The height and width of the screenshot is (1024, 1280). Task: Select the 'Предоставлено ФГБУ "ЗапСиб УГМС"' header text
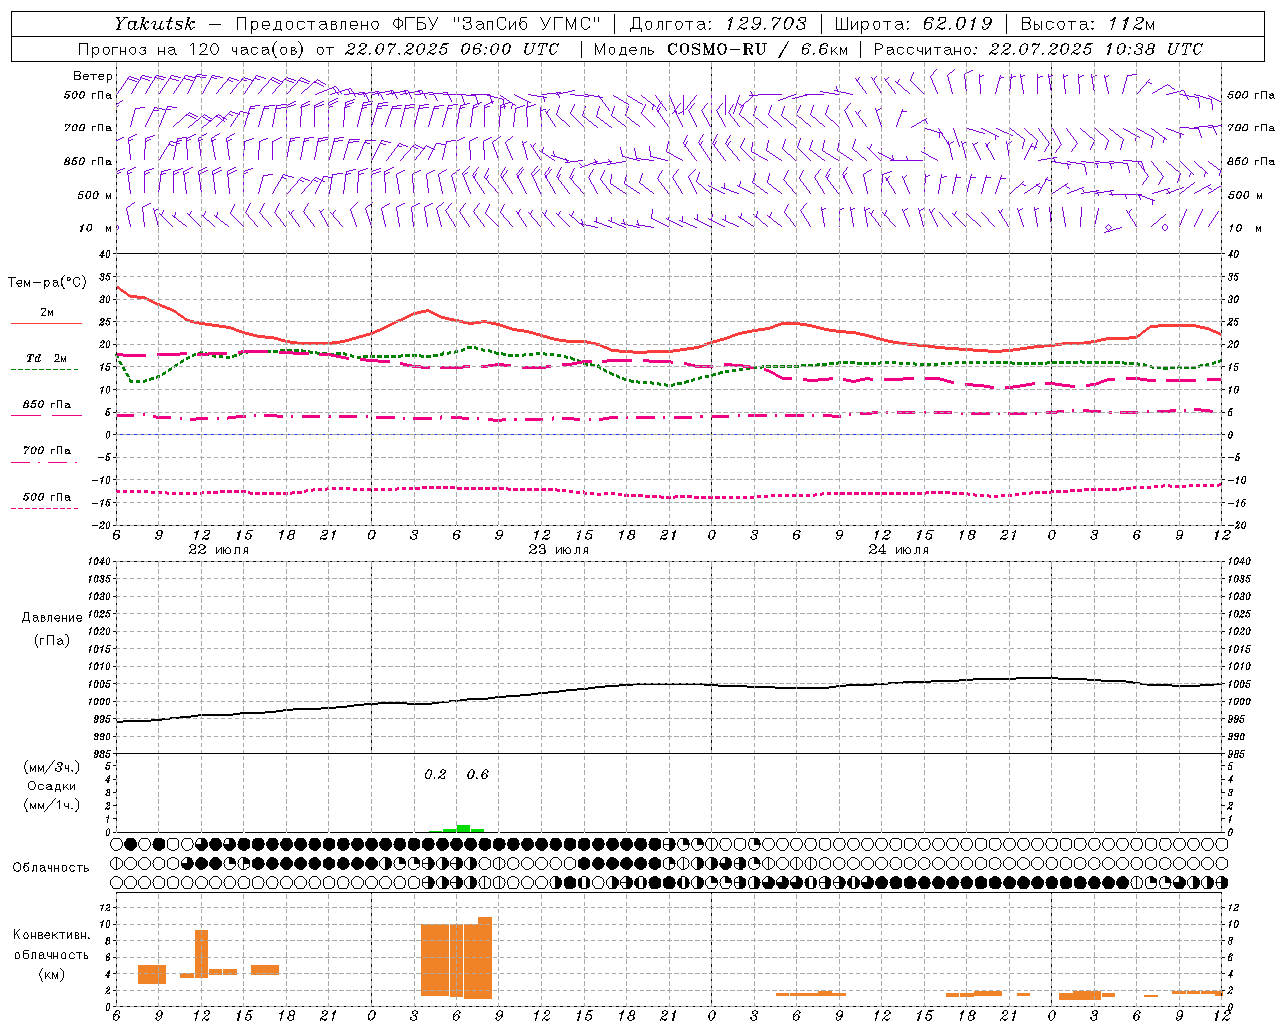pyautogui.click(x=418, y=24)
